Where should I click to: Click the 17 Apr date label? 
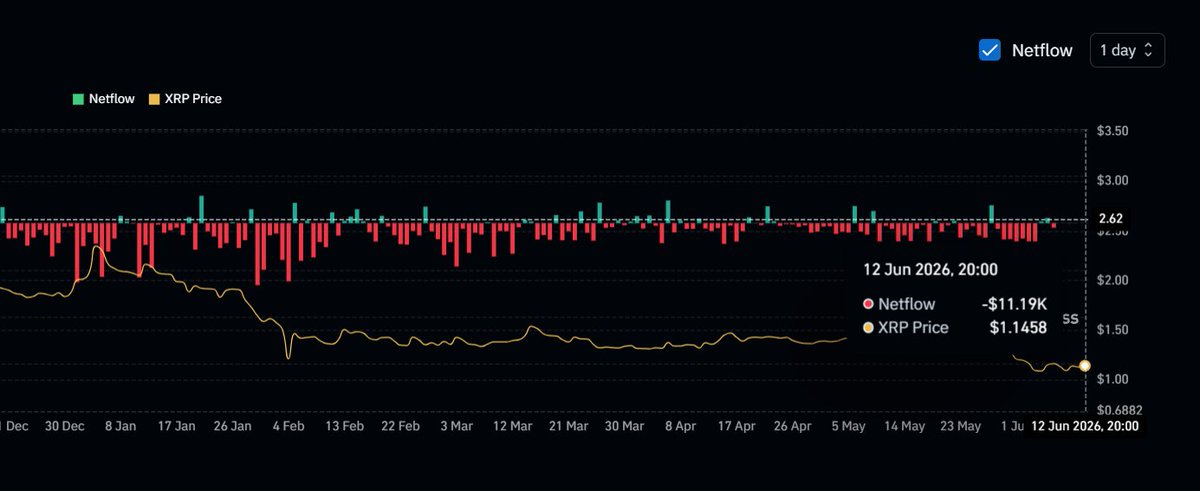click(x=736, y=426)
